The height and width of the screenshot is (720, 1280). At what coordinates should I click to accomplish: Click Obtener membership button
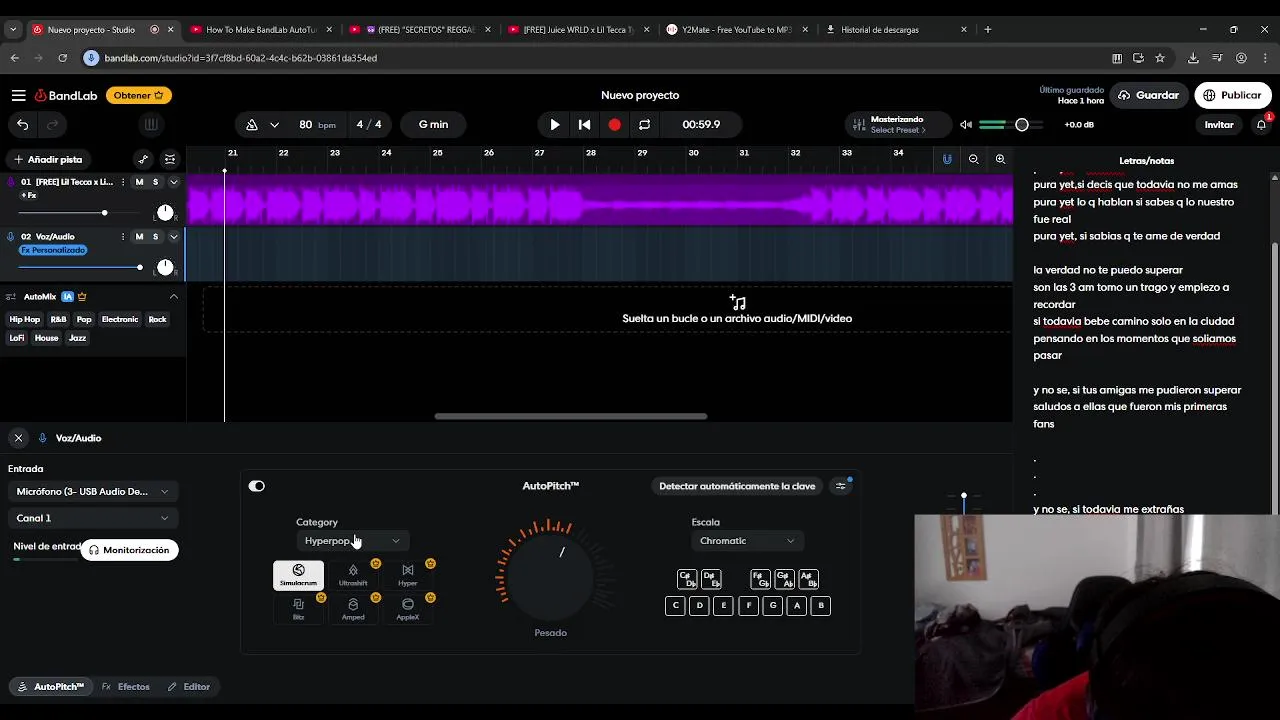138,95
